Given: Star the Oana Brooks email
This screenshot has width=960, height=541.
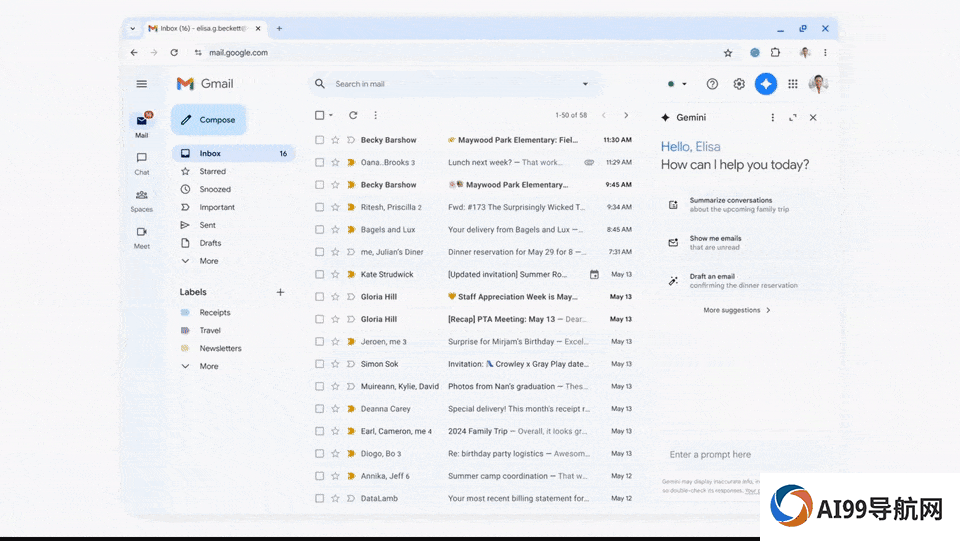Looking at the screenshot, I should (x=335, y=162).
